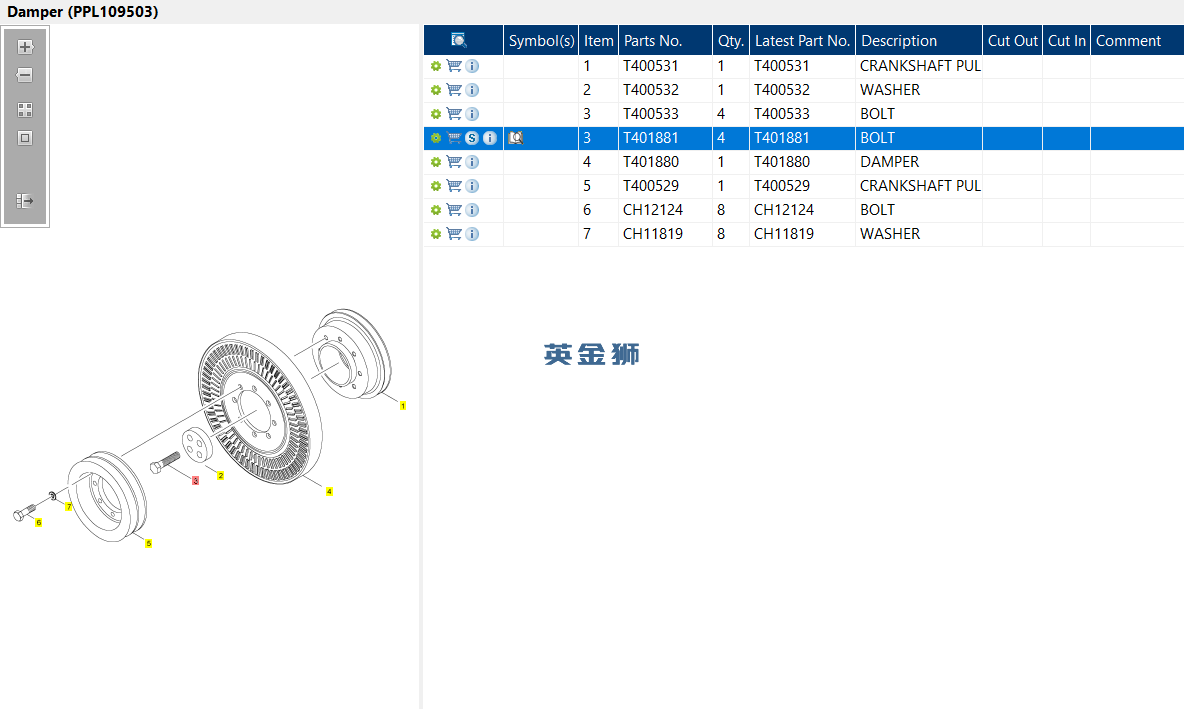Click the zoom out minus icon
This screenshot has width=1184, height=709.
pyautogui.click(x=25, y=75)
